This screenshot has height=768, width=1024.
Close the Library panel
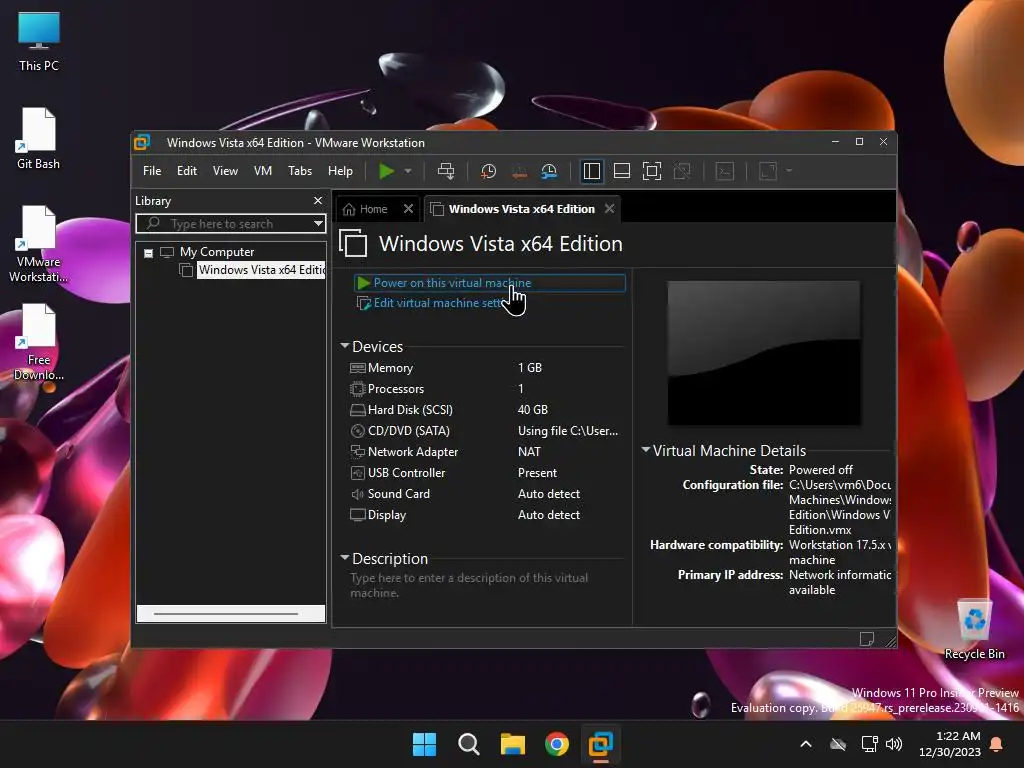tap(318, 200)
